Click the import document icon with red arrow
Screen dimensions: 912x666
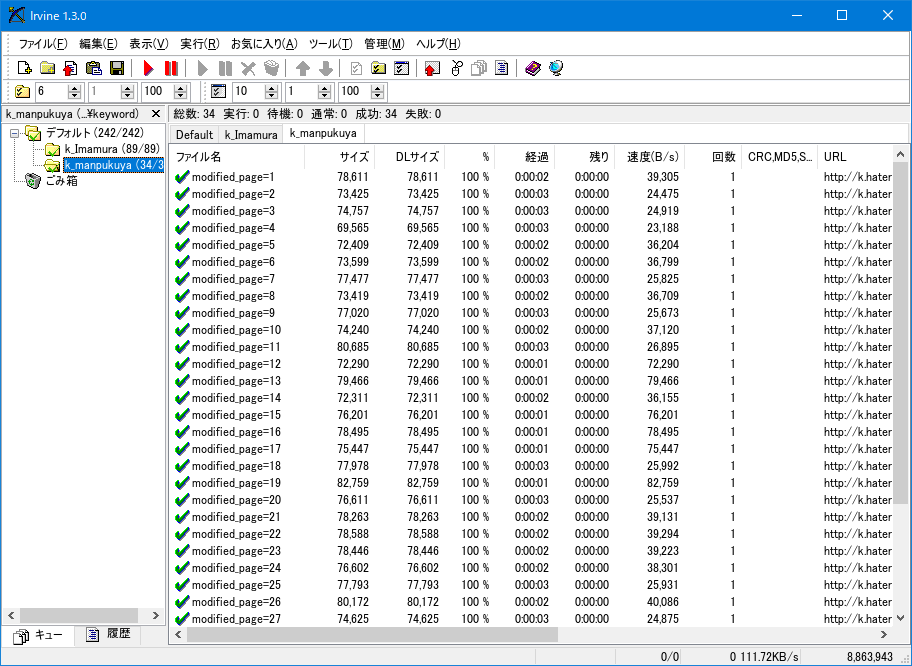[x=70, y=69]
